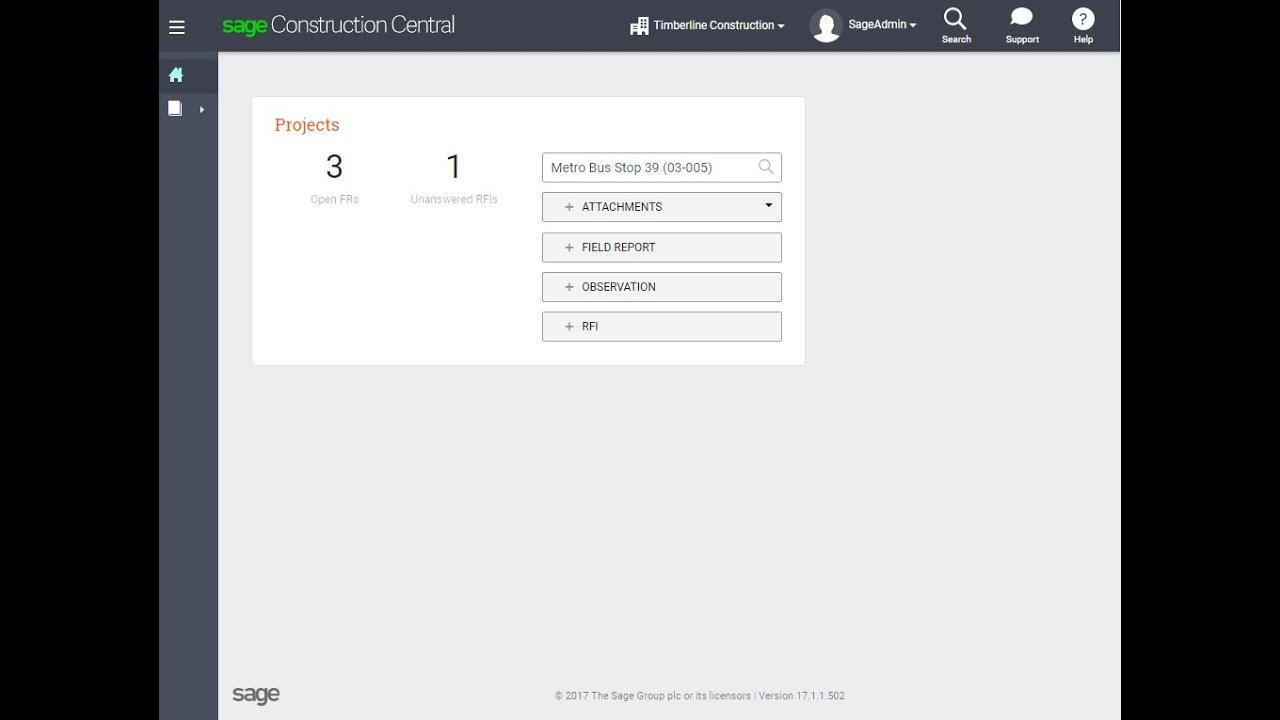
Task: Click the SageAdmin user avatar
Action: click(826, 26)
